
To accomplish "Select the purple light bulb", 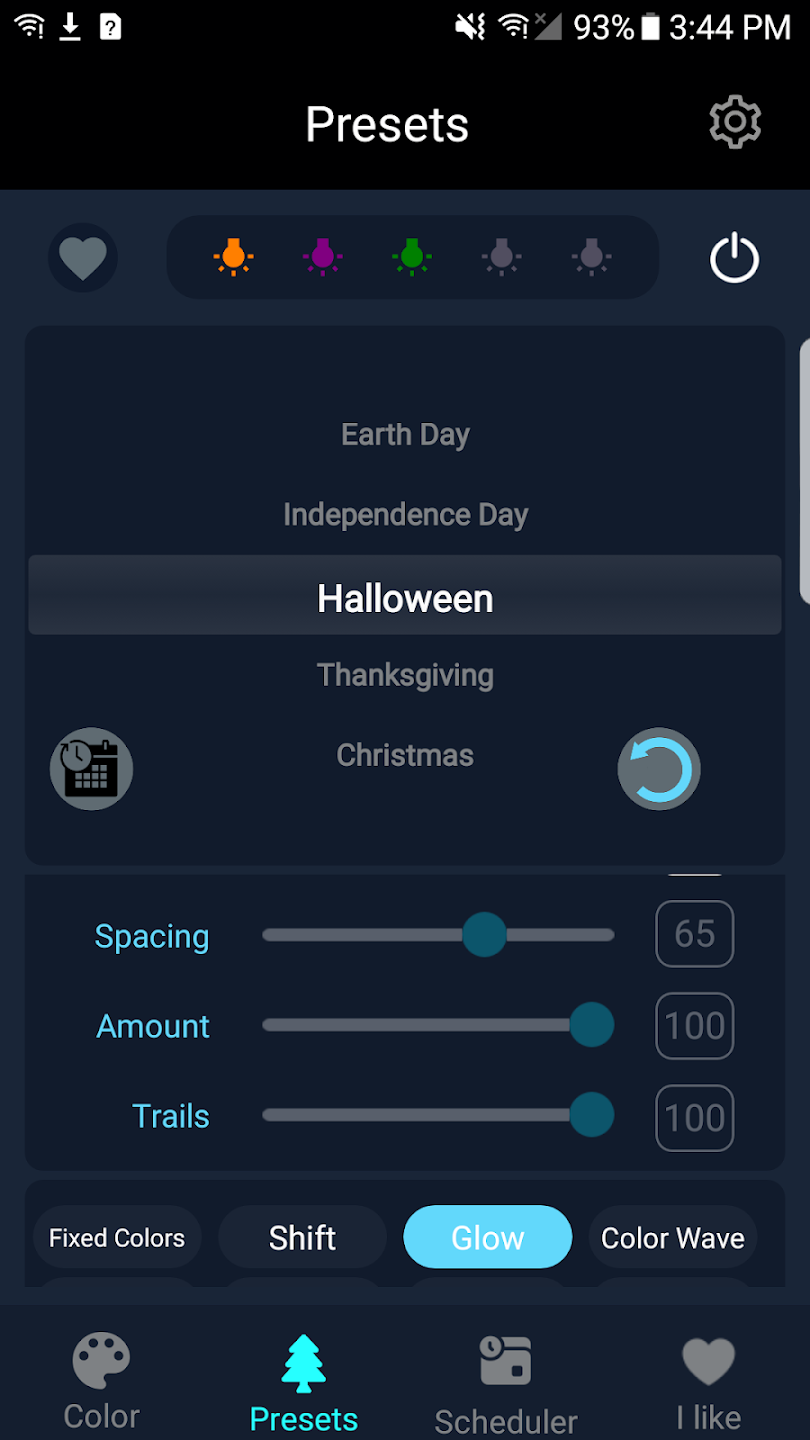I will 322,257.
